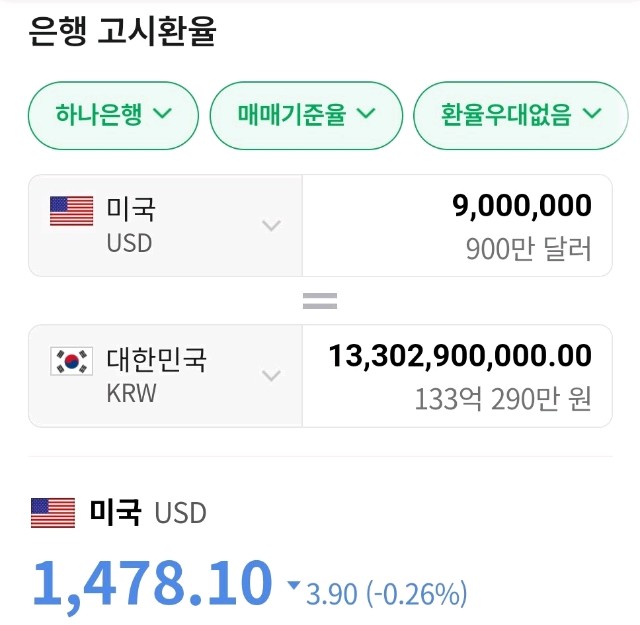
Task: Click the 13,302,900,000.00 amount field
Action: tap(460, 356)
